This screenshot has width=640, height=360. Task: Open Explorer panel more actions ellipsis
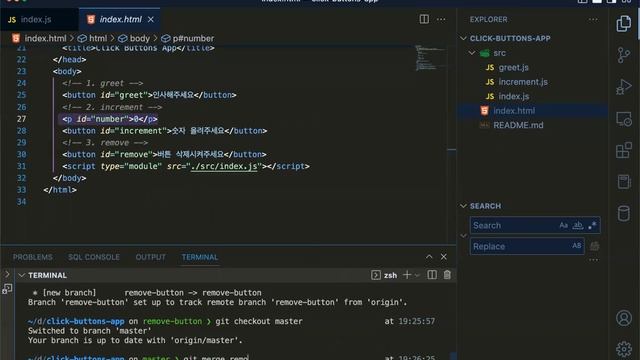point(593,19)
